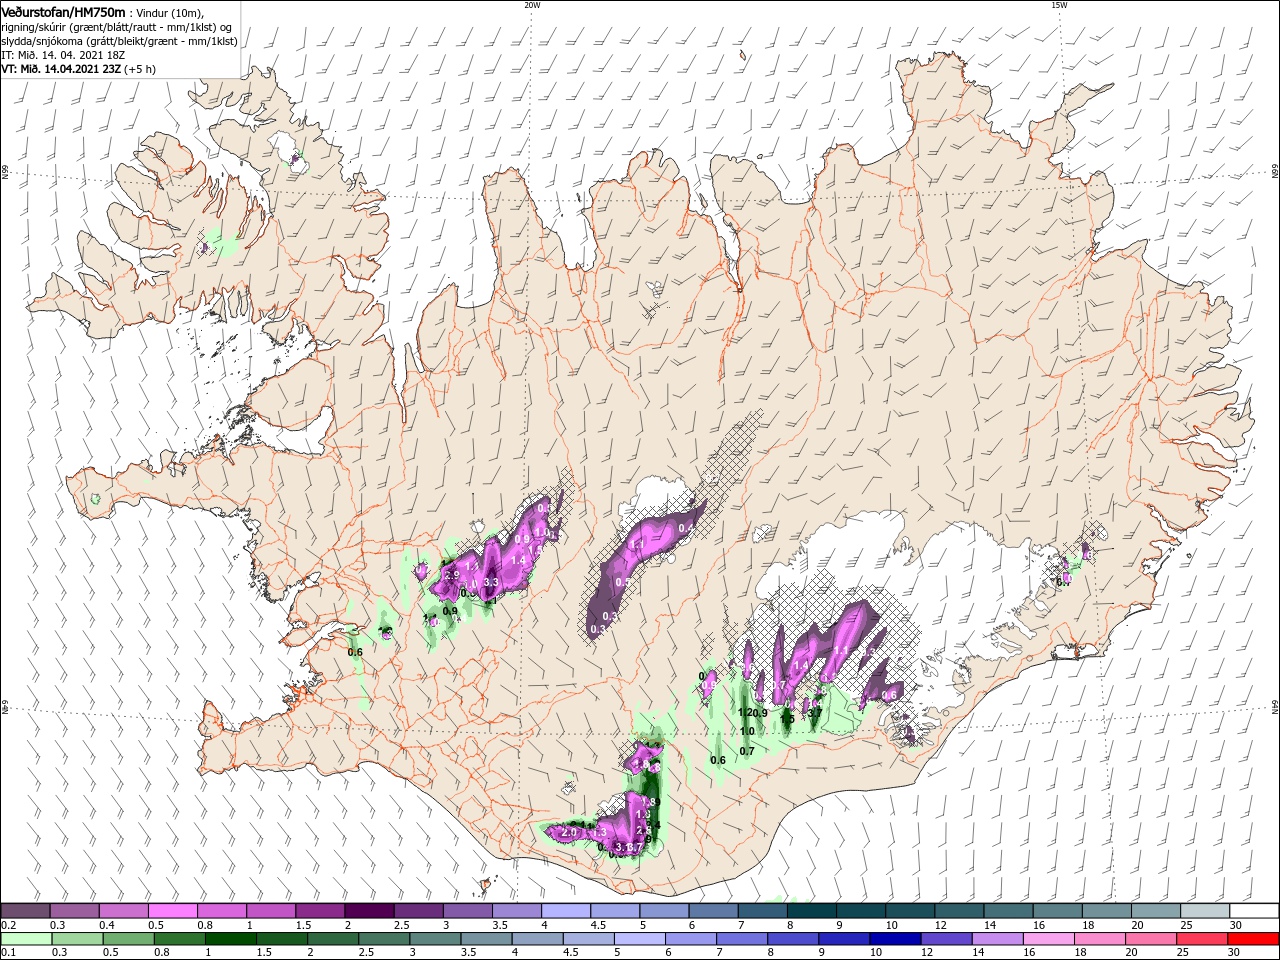The image size is (1280, 960).
Task: Click the 2.0 precipitation value near the south coast
Action: point(570,832)
